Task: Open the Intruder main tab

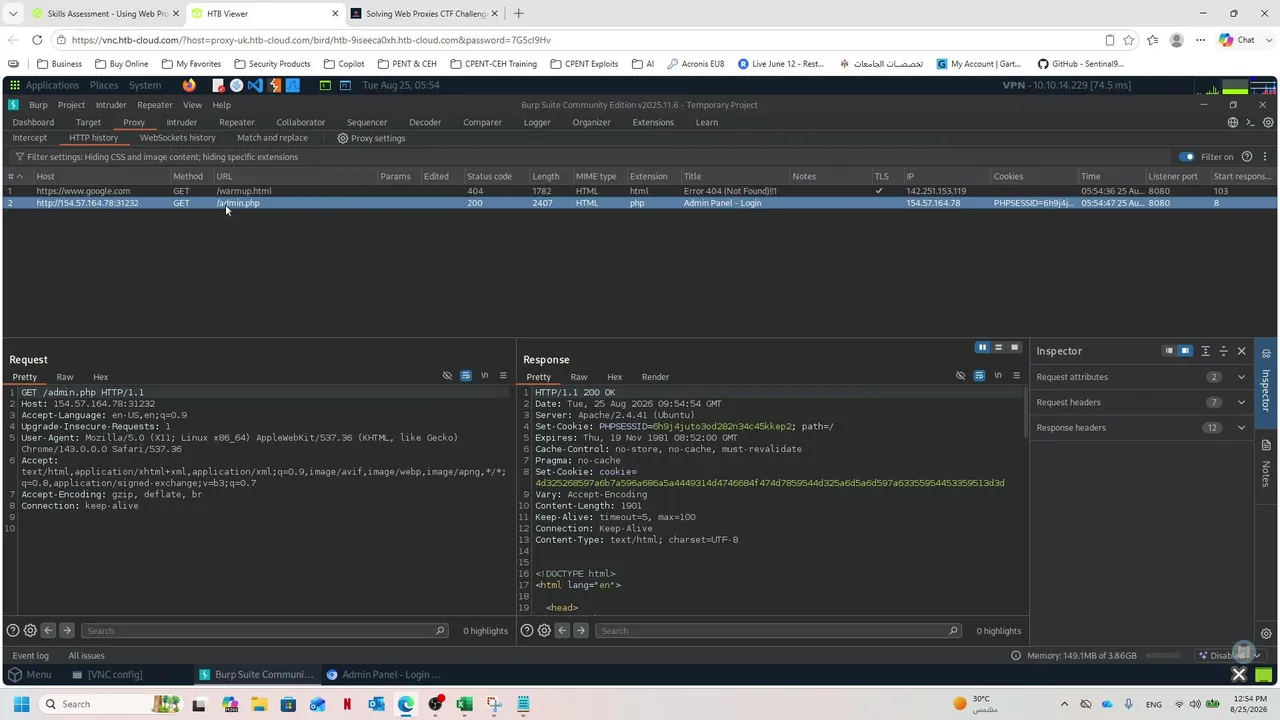Action: [x=181, y=122]
